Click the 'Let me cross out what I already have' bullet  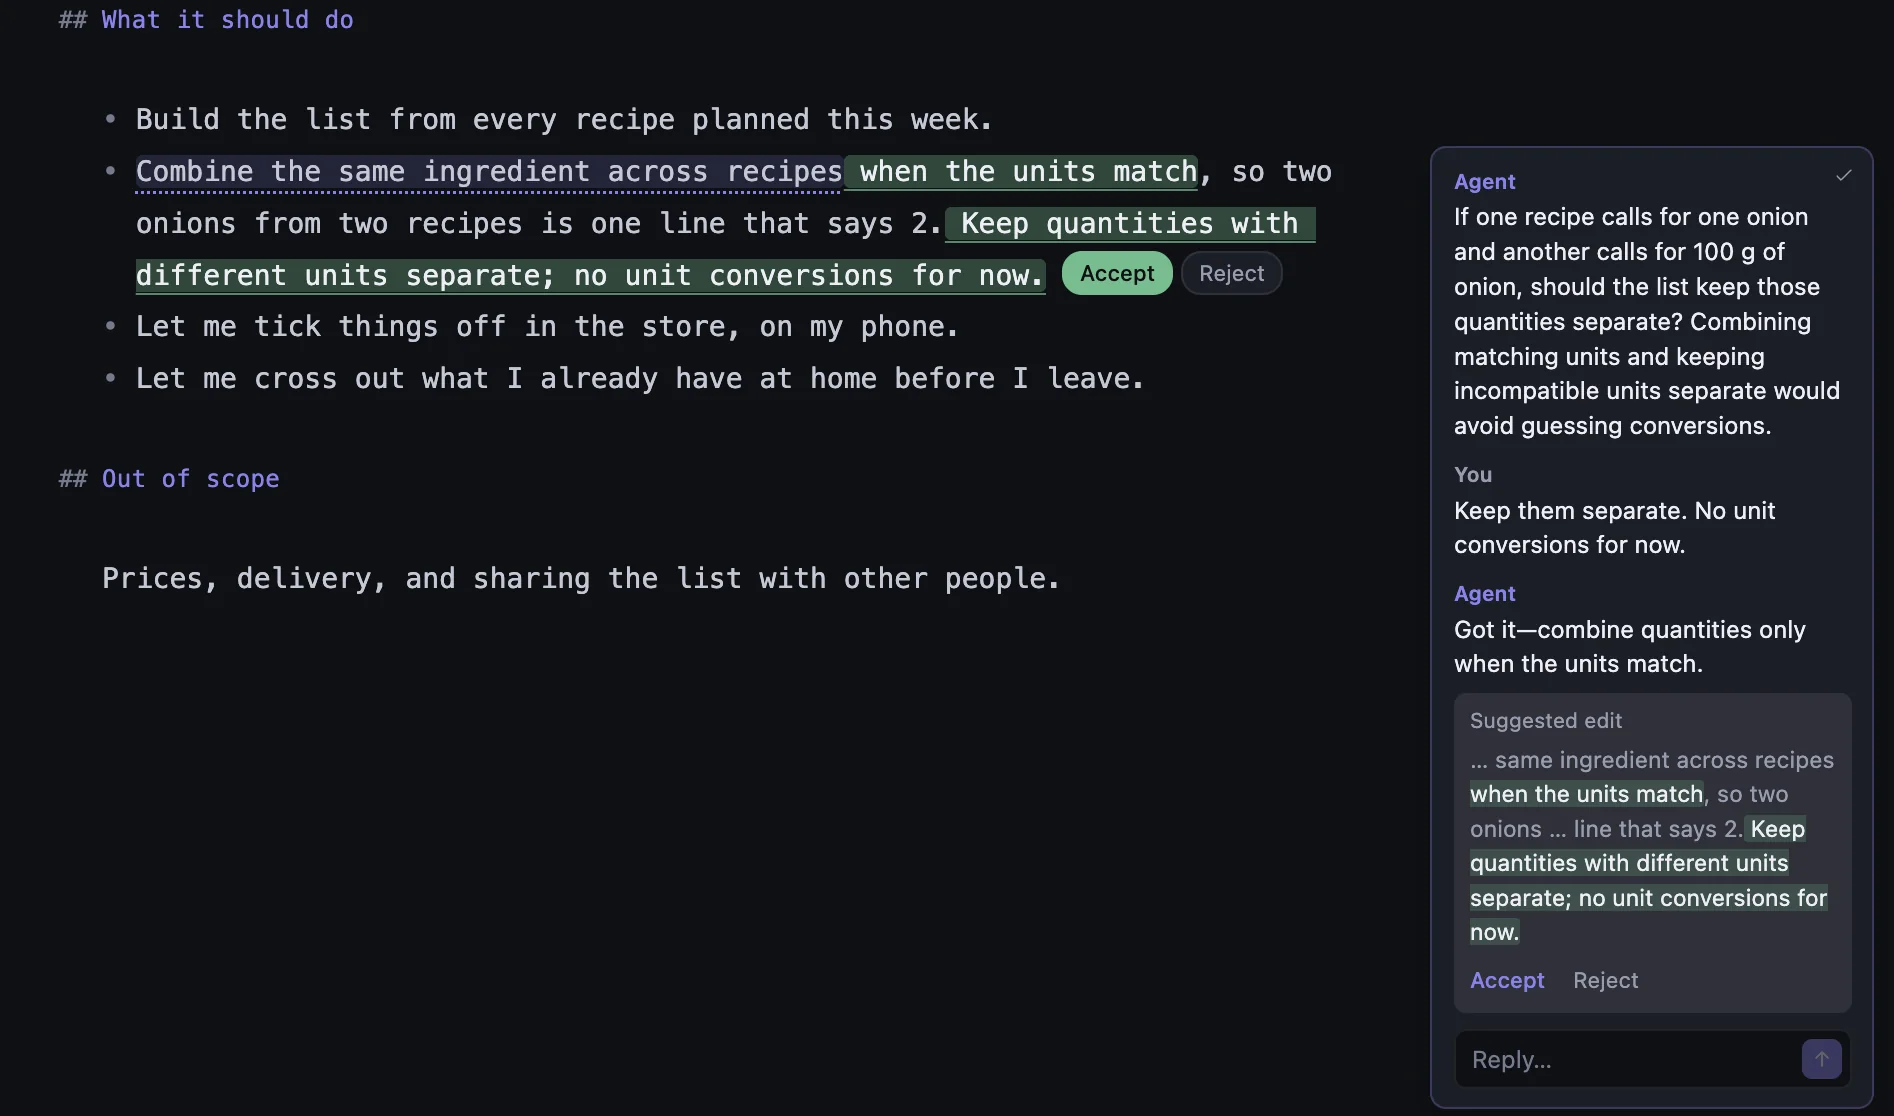[640, 379]
